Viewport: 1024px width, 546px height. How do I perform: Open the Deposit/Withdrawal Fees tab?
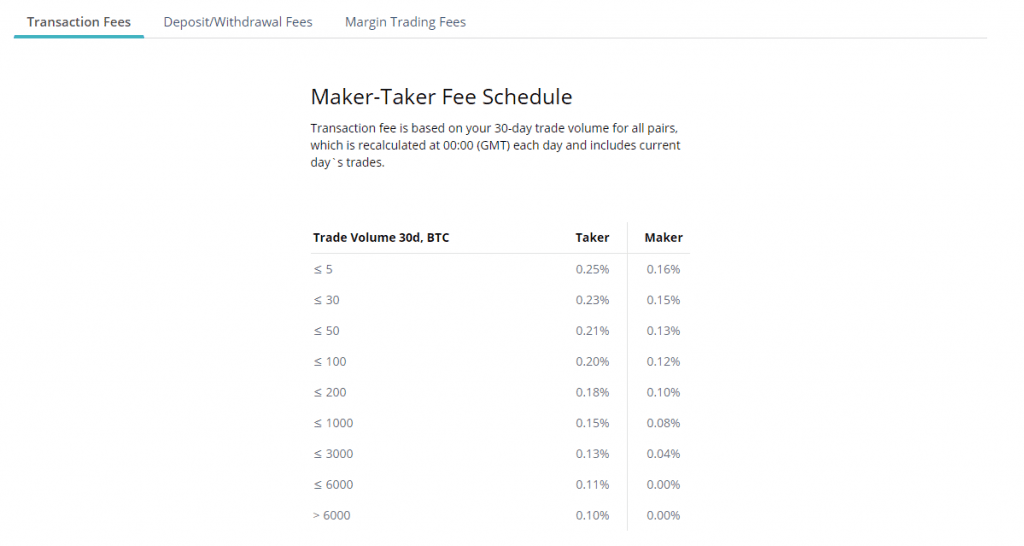(238, 22)
